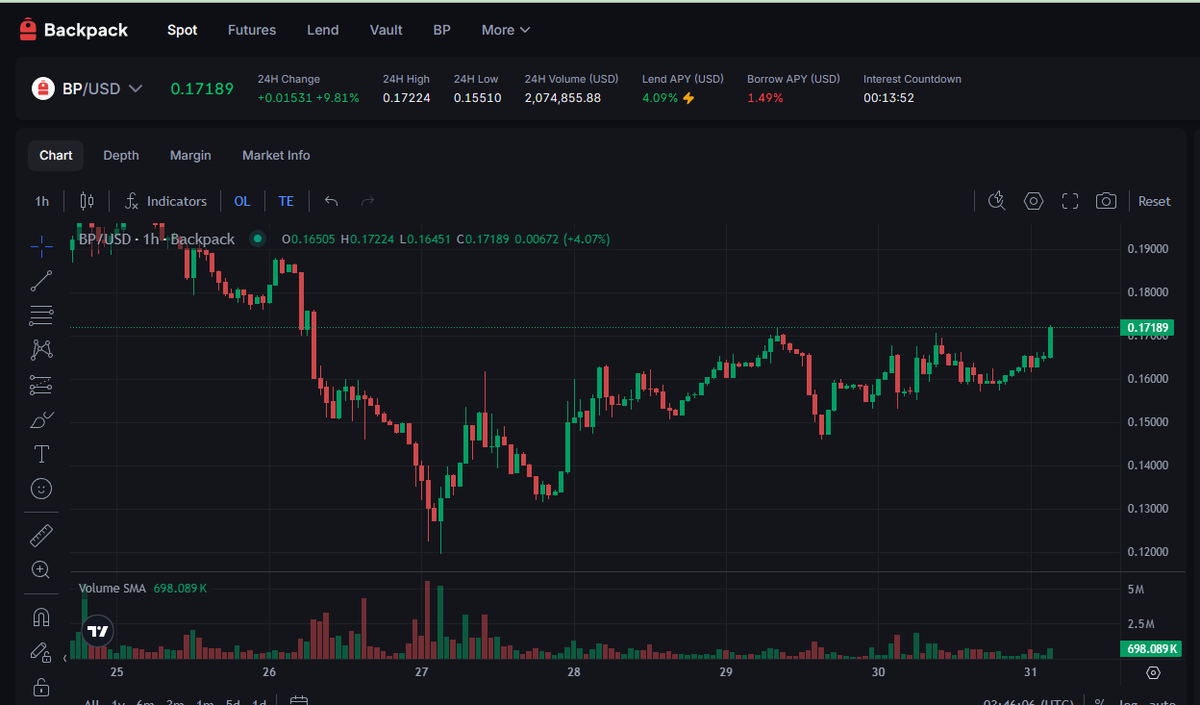Switch chart to fullscreen mode
Image resolution: width=1200 pixels, height=705 pixels.
[x=1070, y=201]
